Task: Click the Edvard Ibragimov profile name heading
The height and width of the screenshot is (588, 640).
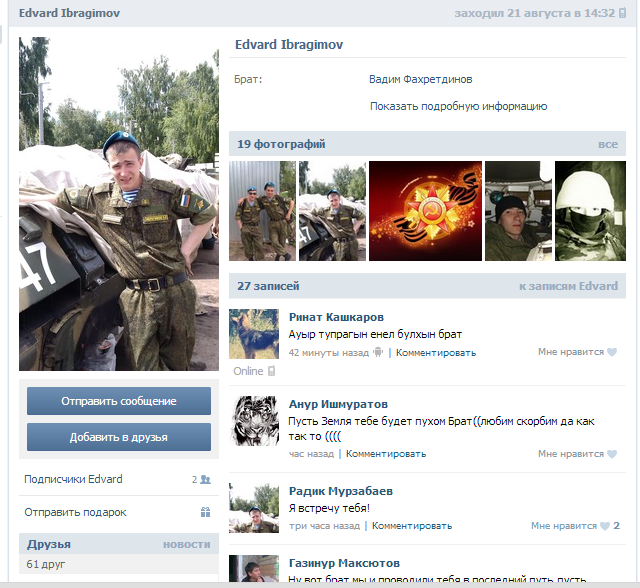Action: tap(289, 44)
